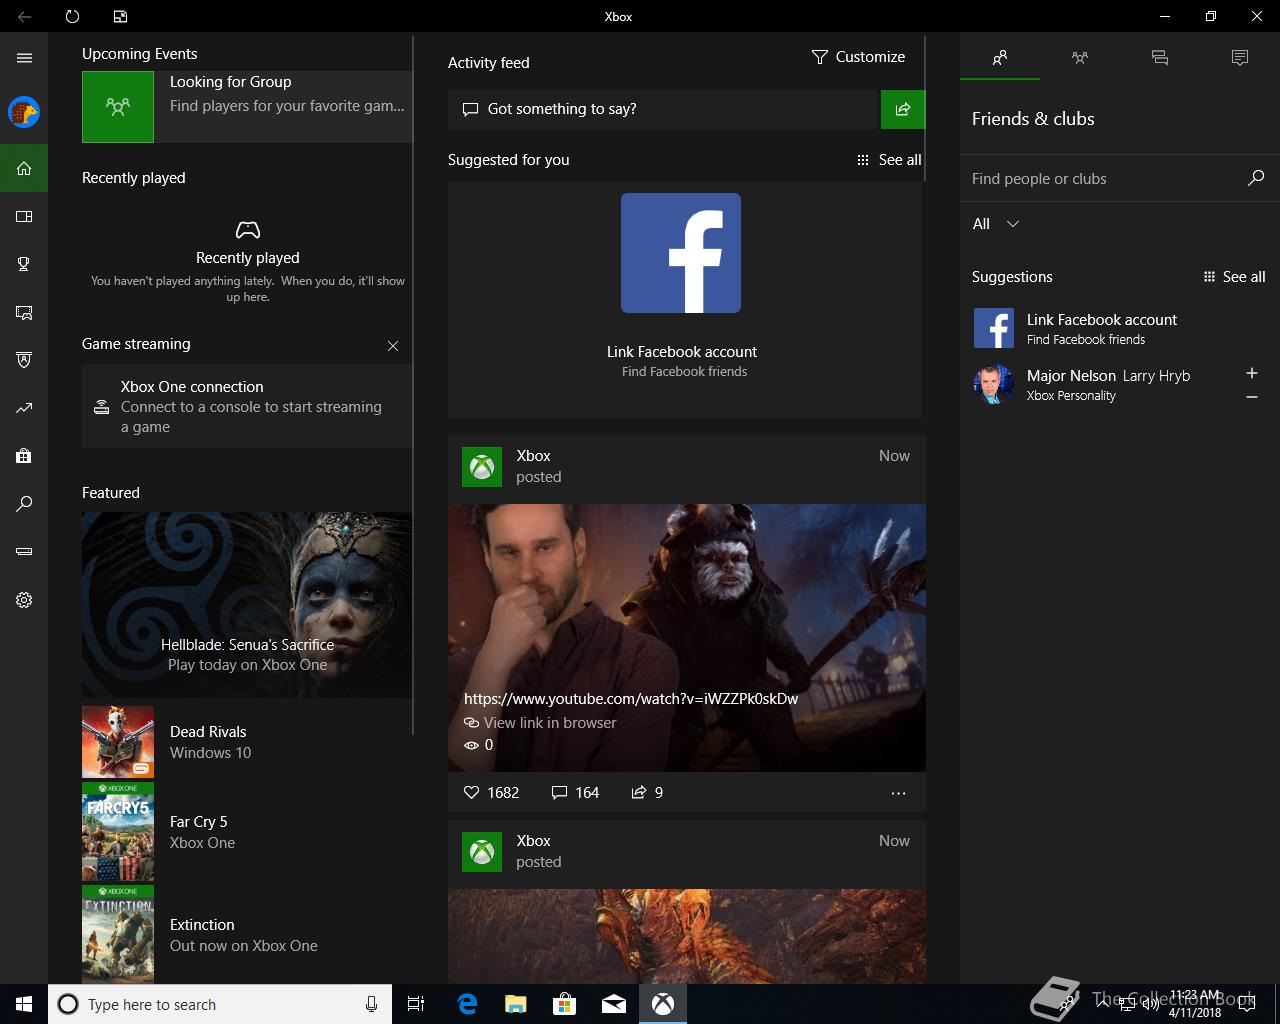Open Customize activity feed filter
This screenshot has width=1280, height=1024.
click(x=858, y=57)
